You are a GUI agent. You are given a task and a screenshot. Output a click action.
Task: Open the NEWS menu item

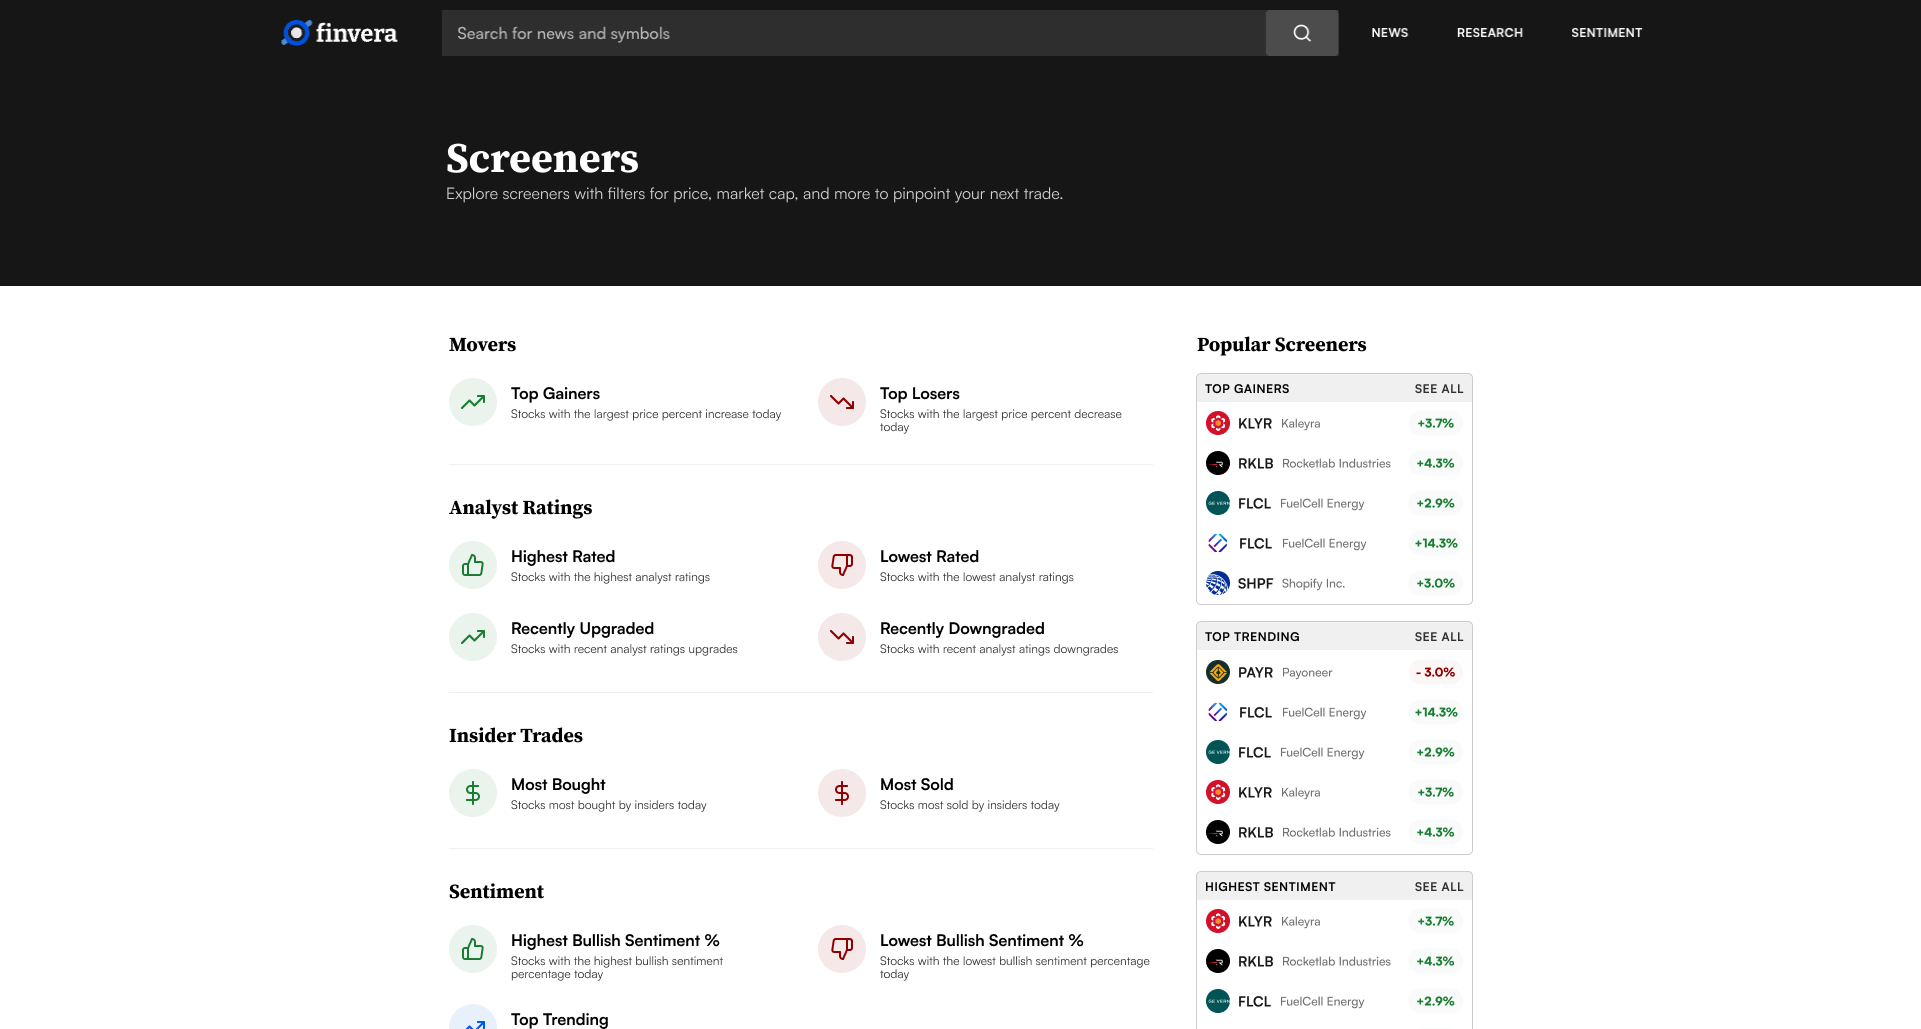tap(1389, 33)
